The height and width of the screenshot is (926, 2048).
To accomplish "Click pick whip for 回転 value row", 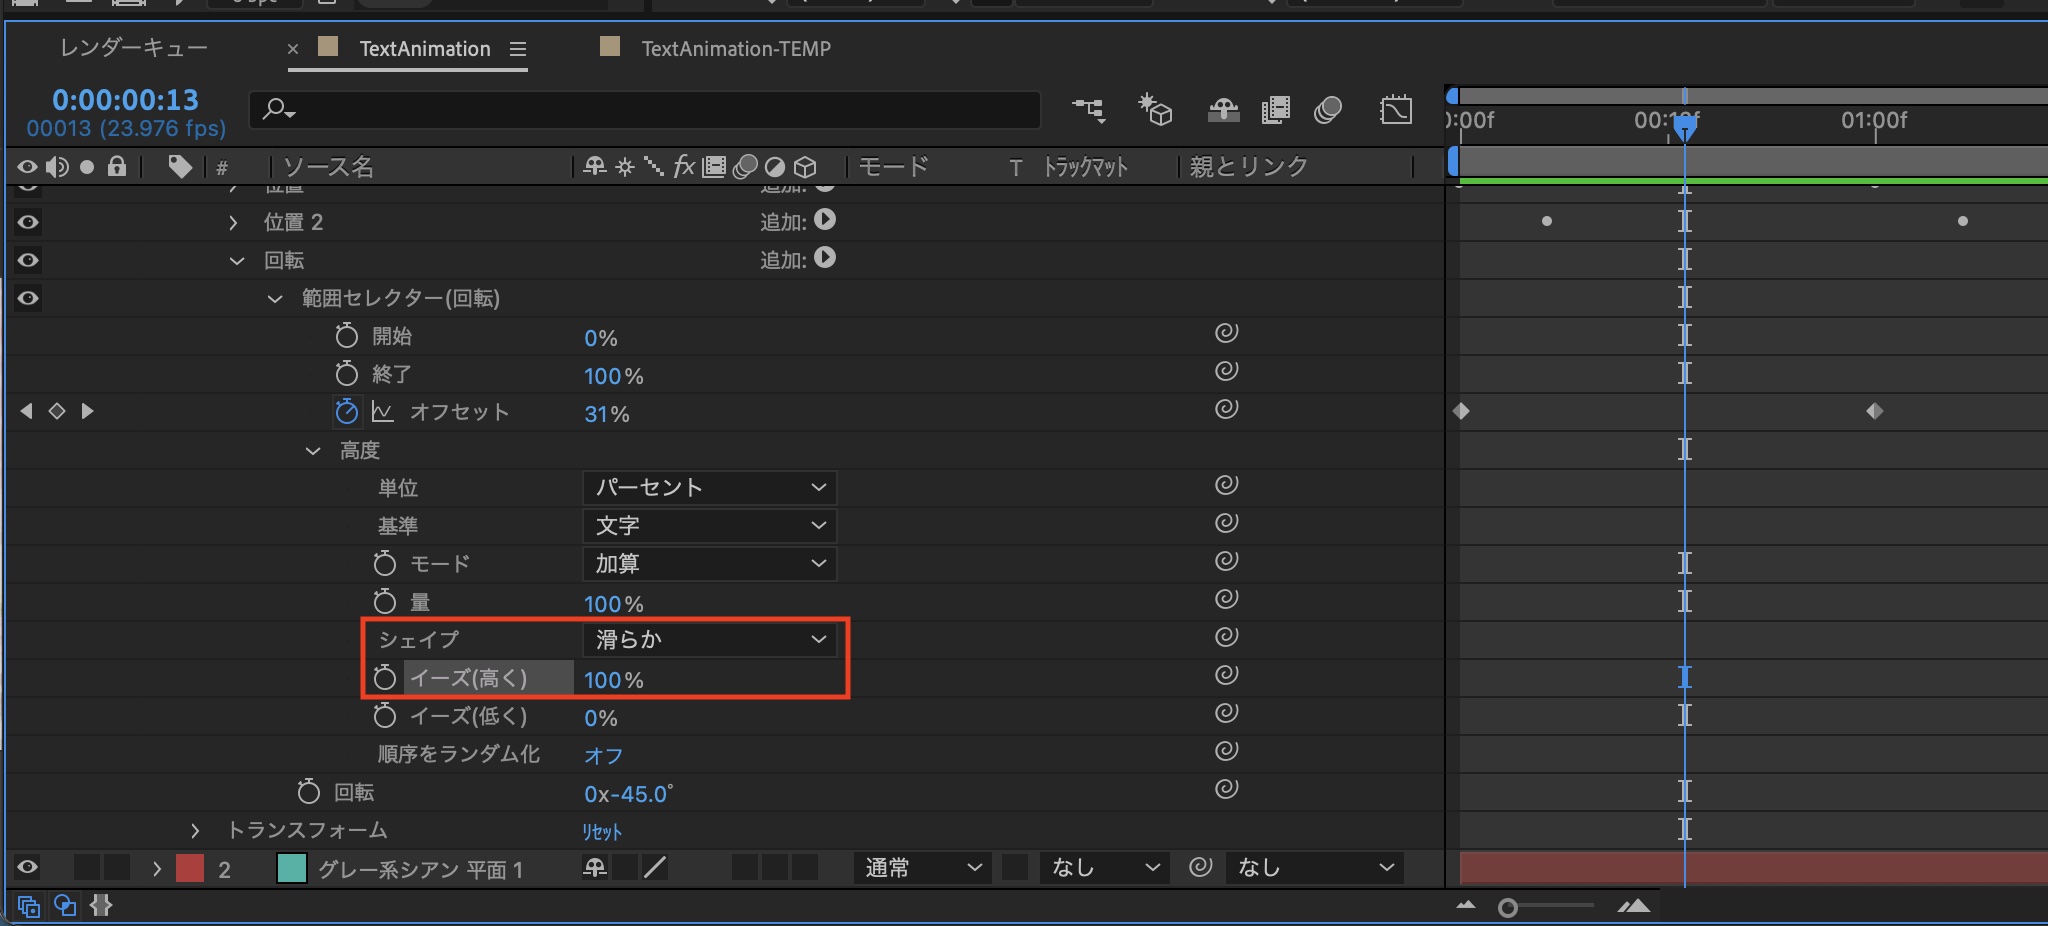I will click(x=1227, y=789).
